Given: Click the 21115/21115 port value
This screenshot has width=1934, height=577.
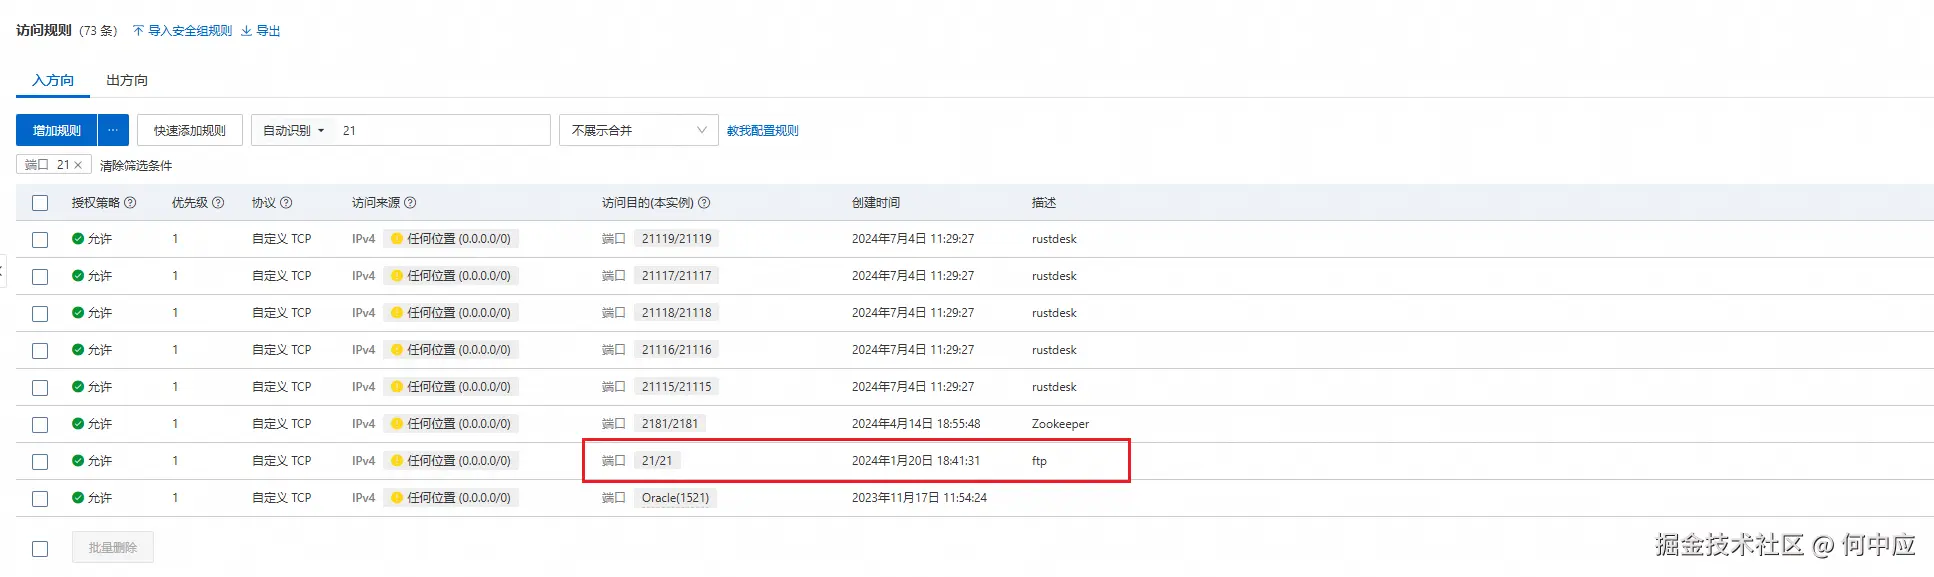Looking at the screenshot, I should point(677,387).
